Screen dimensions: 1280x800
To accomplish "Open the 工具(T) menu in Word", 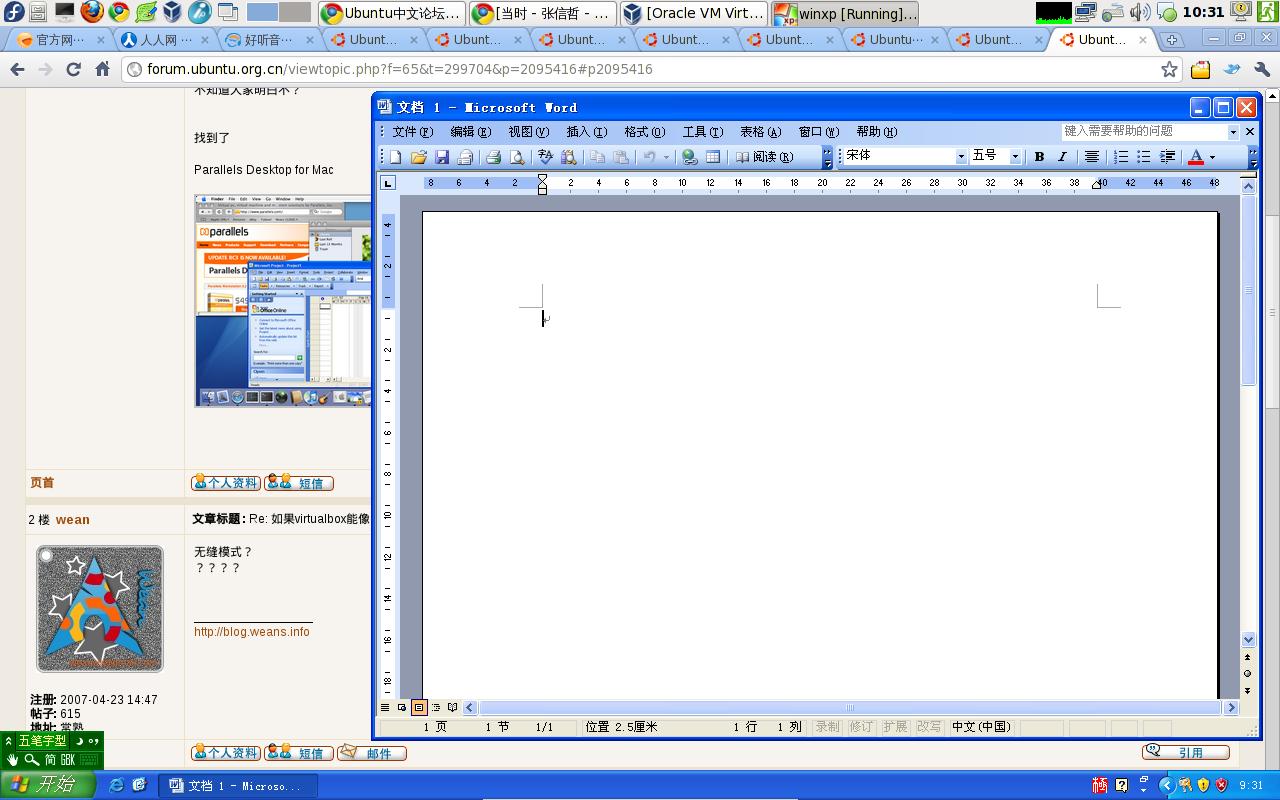I will 702,132.
